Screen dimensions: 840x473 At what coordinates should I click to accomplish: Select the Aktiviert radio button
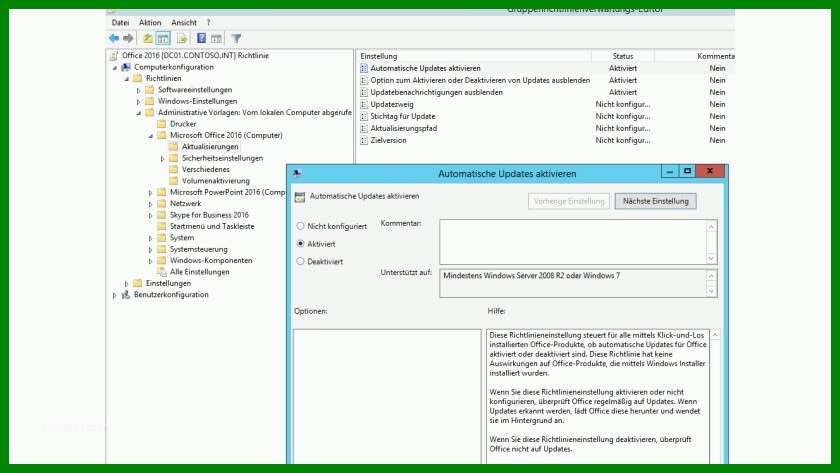tap(301, 244)
